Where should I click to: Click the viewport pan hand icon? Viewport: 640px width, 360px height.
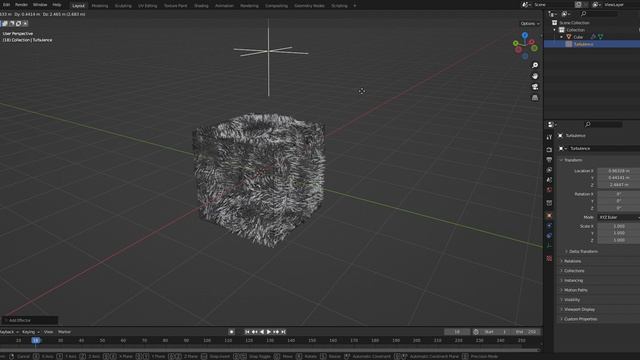pyautogui.click(x=535, y=76)
